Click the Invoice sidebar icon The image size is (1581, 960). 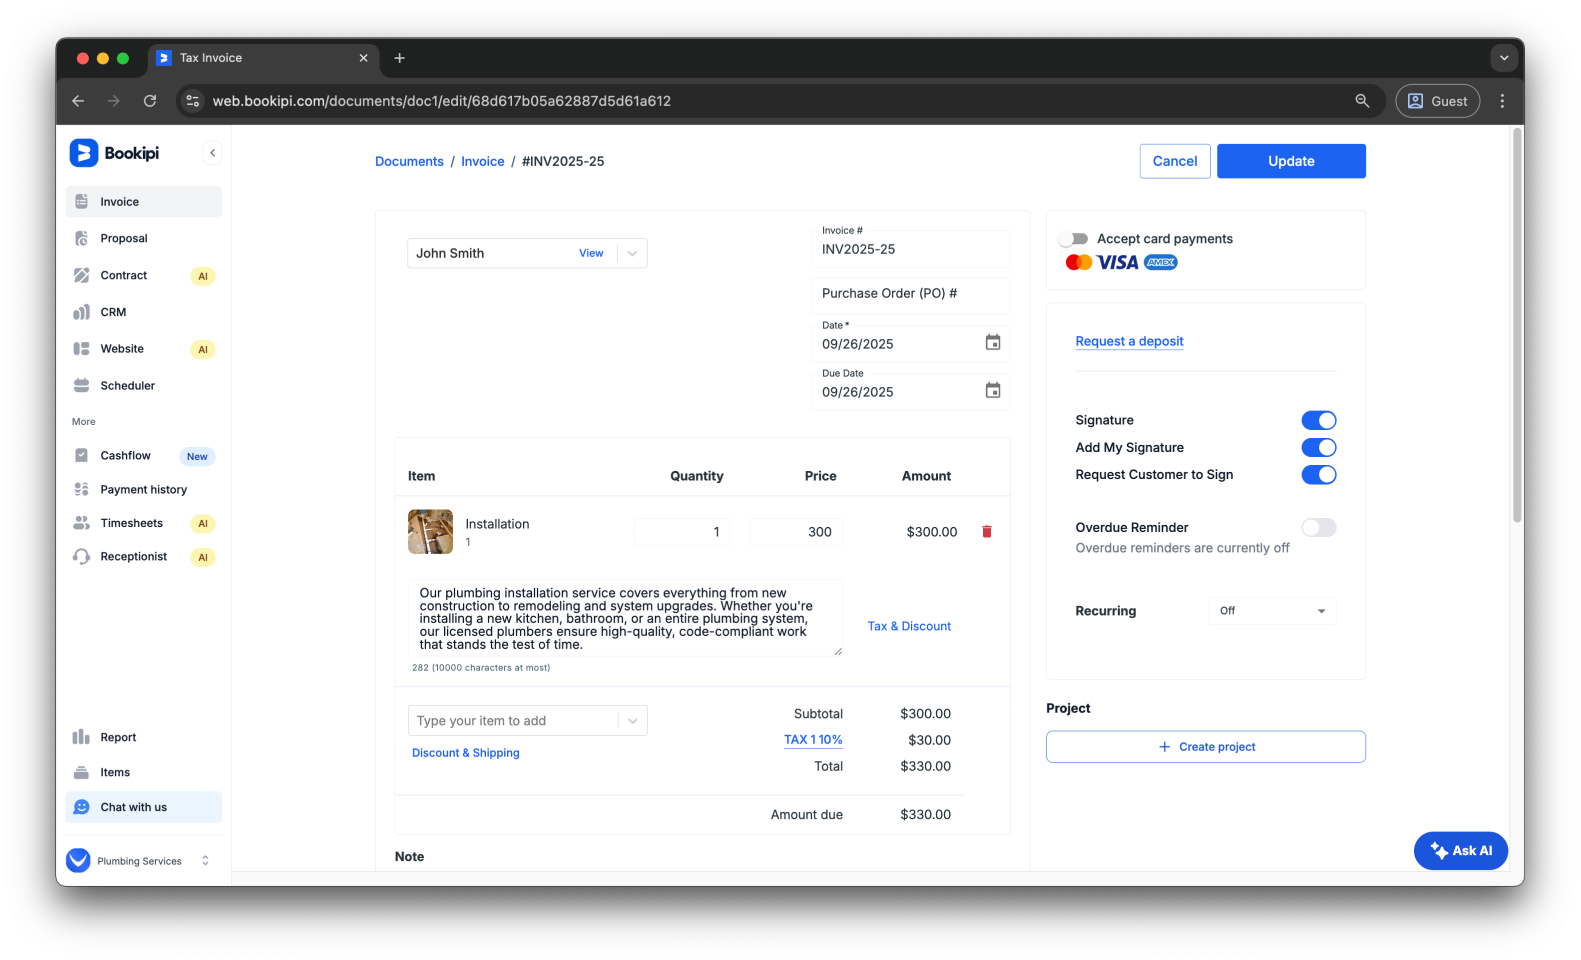tap(82, 202)
